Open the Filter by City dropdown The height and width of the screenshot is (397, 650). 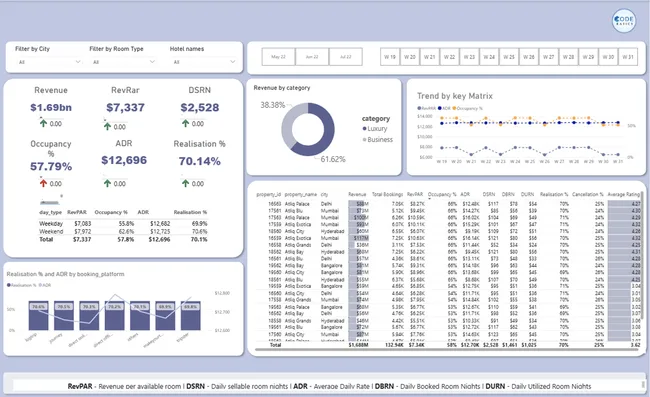tap(49, 62)
